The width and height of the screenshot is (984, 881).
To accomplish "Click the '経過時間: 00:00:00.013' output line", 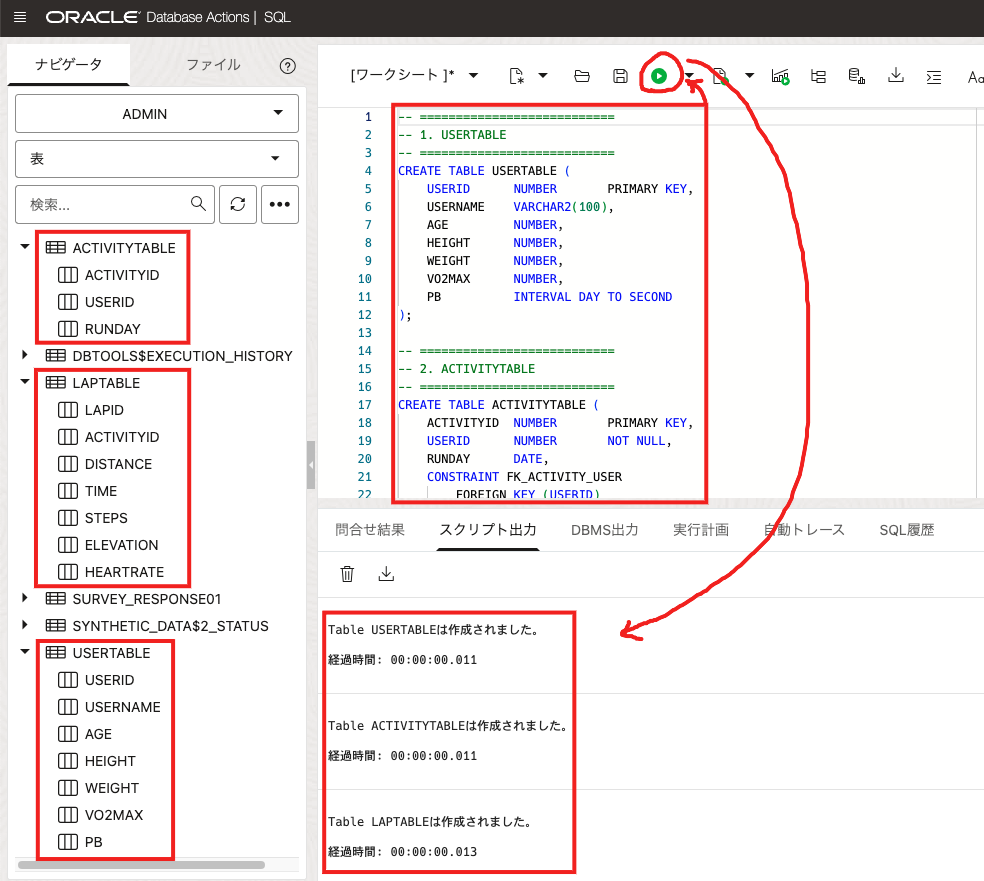I will click(402, 852).
